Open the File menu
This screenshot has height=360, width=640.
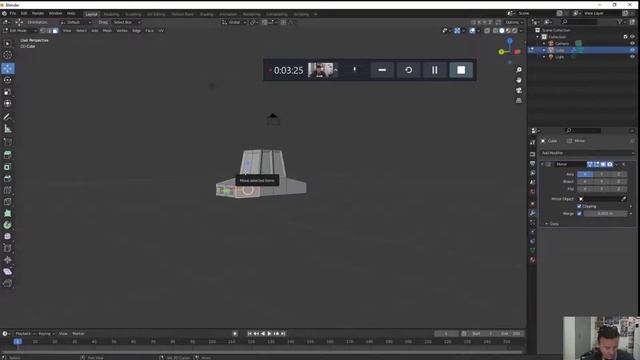point(13,13)
